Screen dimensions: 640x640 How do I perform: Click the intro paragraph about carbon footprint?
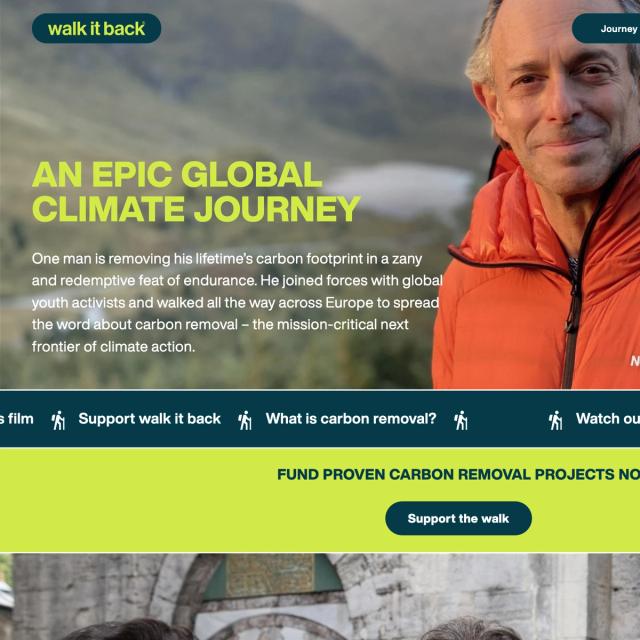click(237, 302)
